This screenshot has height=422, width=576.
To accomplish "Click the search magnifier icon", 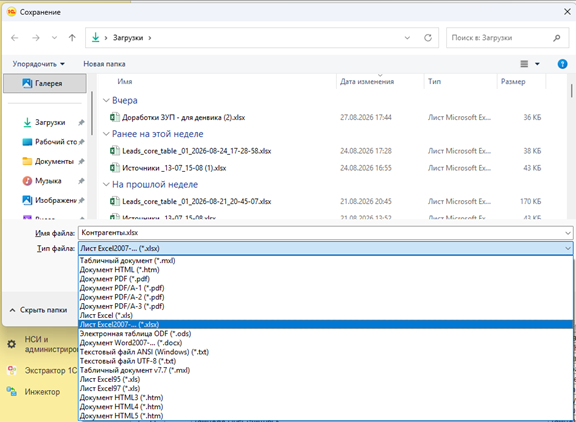I will click(x=557, y=38).
